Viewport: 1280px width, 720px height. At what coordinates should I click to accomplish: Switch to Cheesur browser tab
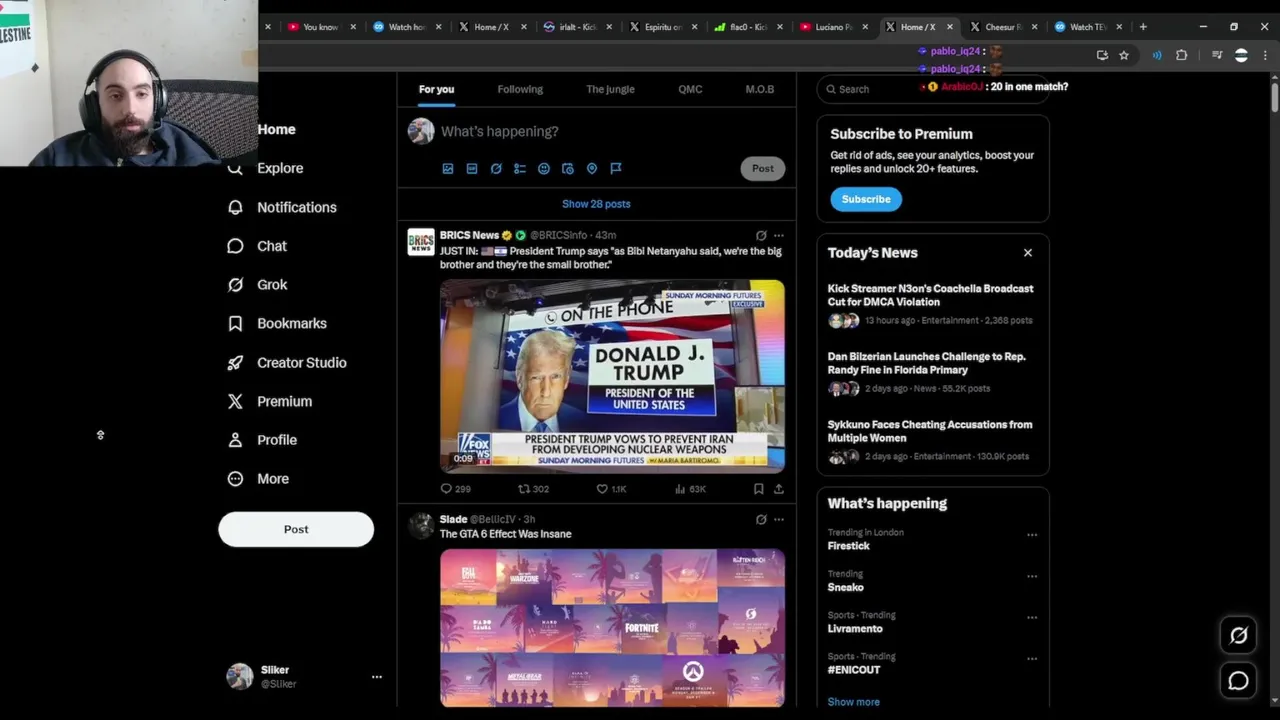point(1001,27)
